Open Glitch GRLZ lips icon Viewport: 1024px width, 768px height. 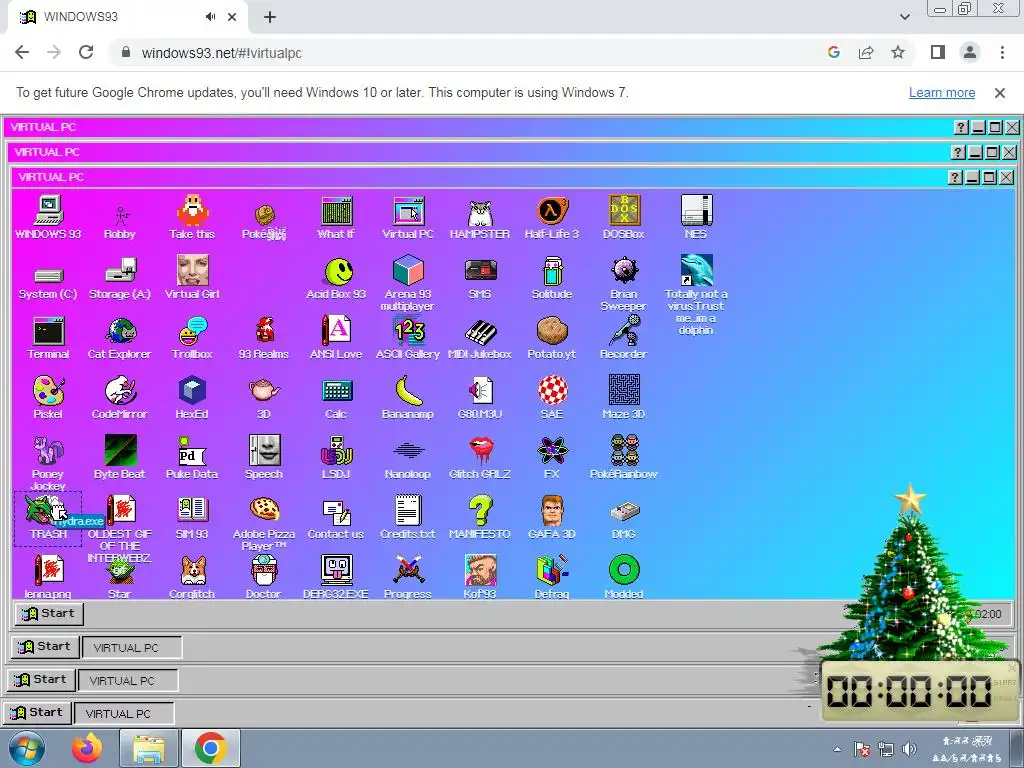click(x=480, y=457)
